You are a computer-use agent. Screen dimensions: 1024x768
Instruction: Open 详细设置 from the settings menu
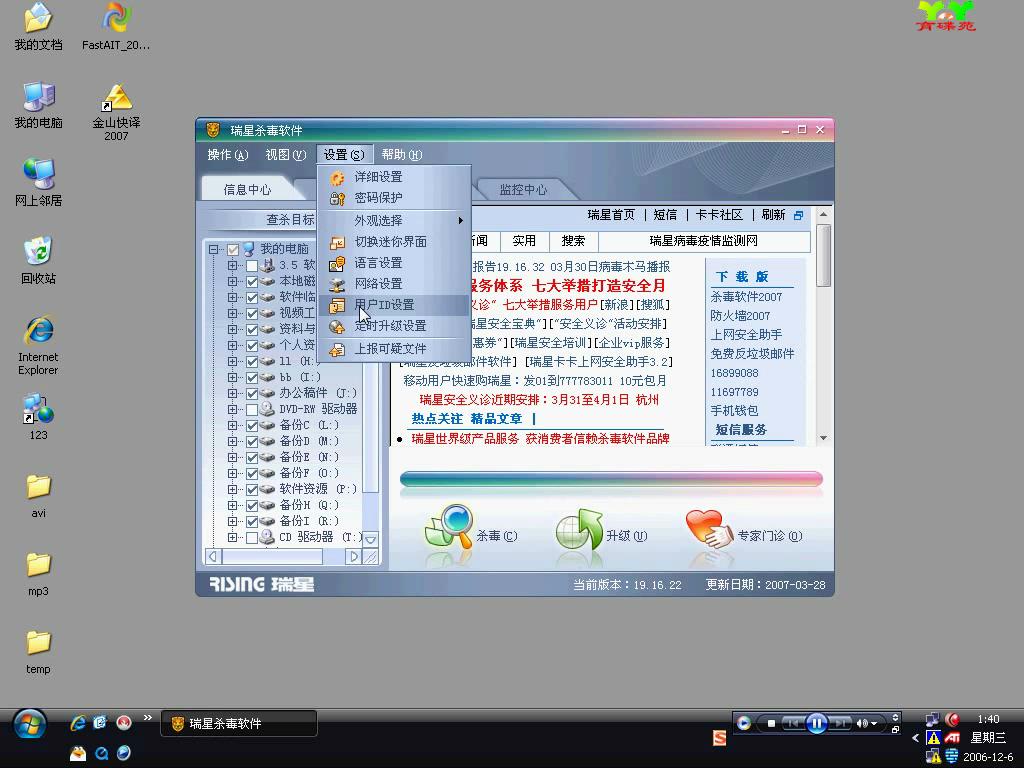(x=393, y=177)
